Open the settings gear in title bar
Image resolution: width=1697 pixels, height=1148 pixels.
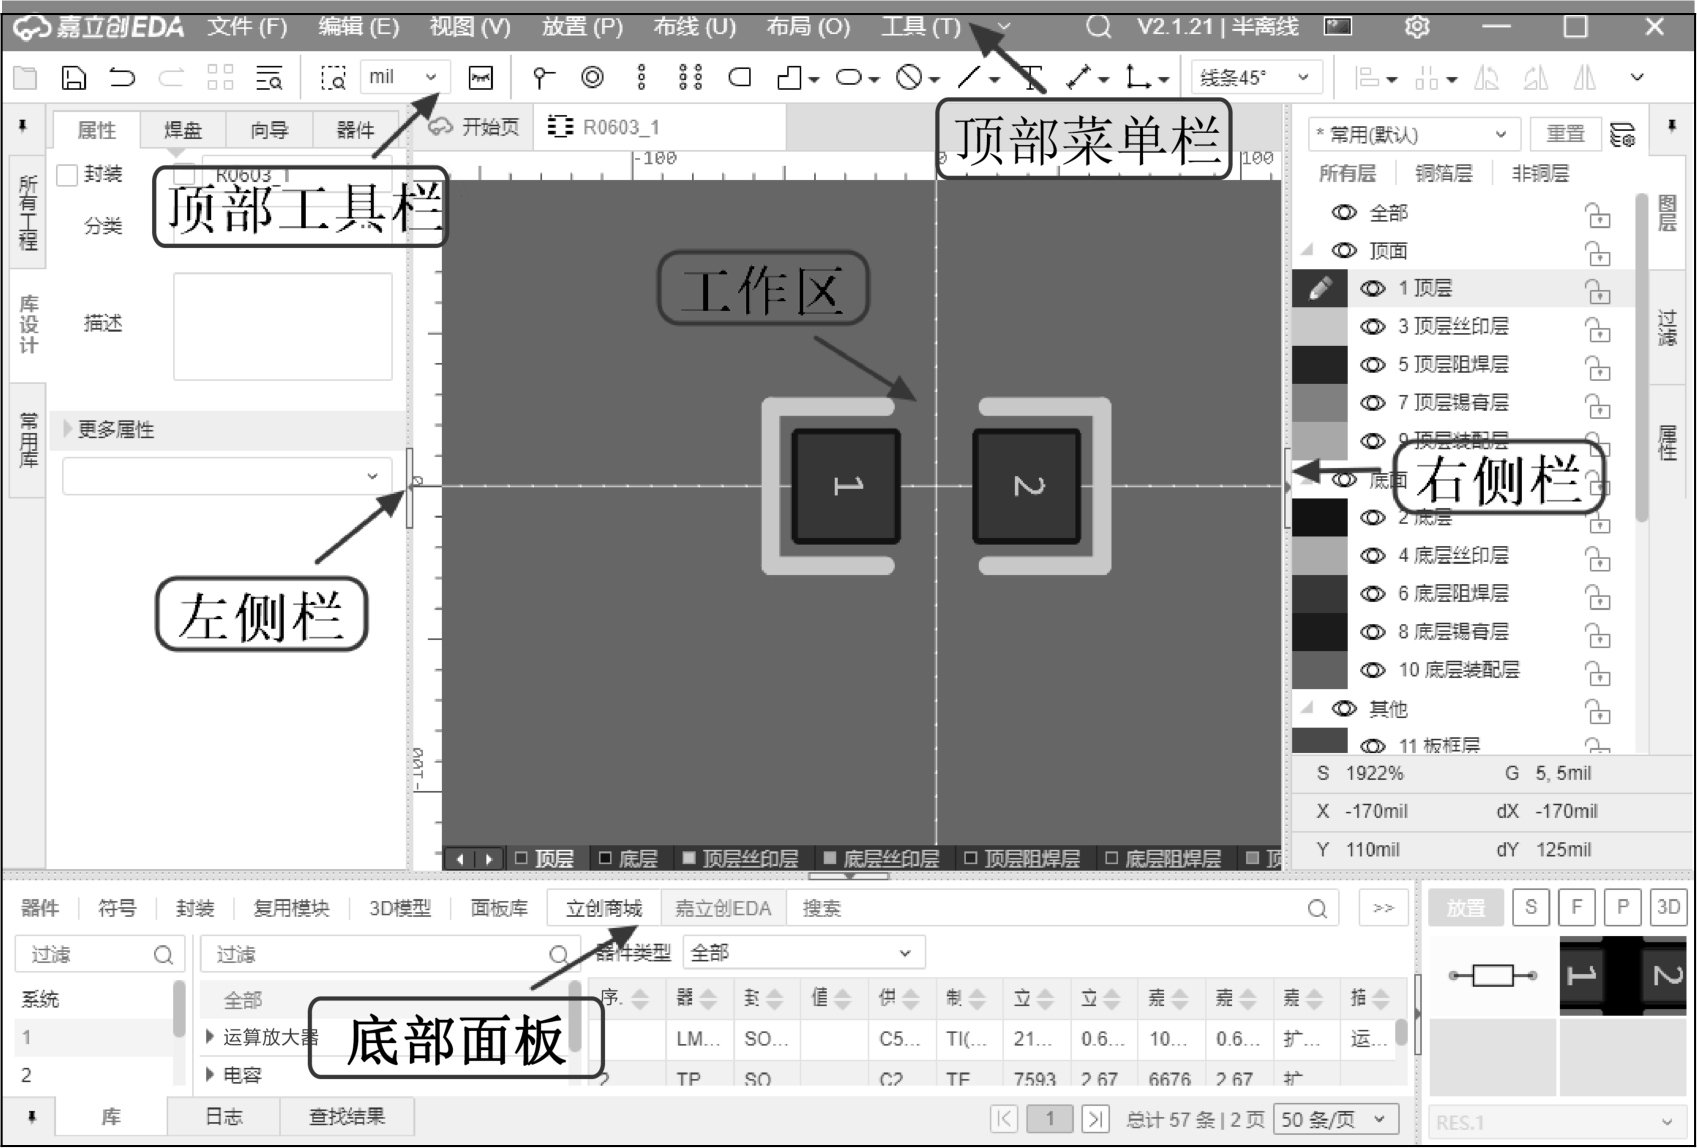(1417, 27)
